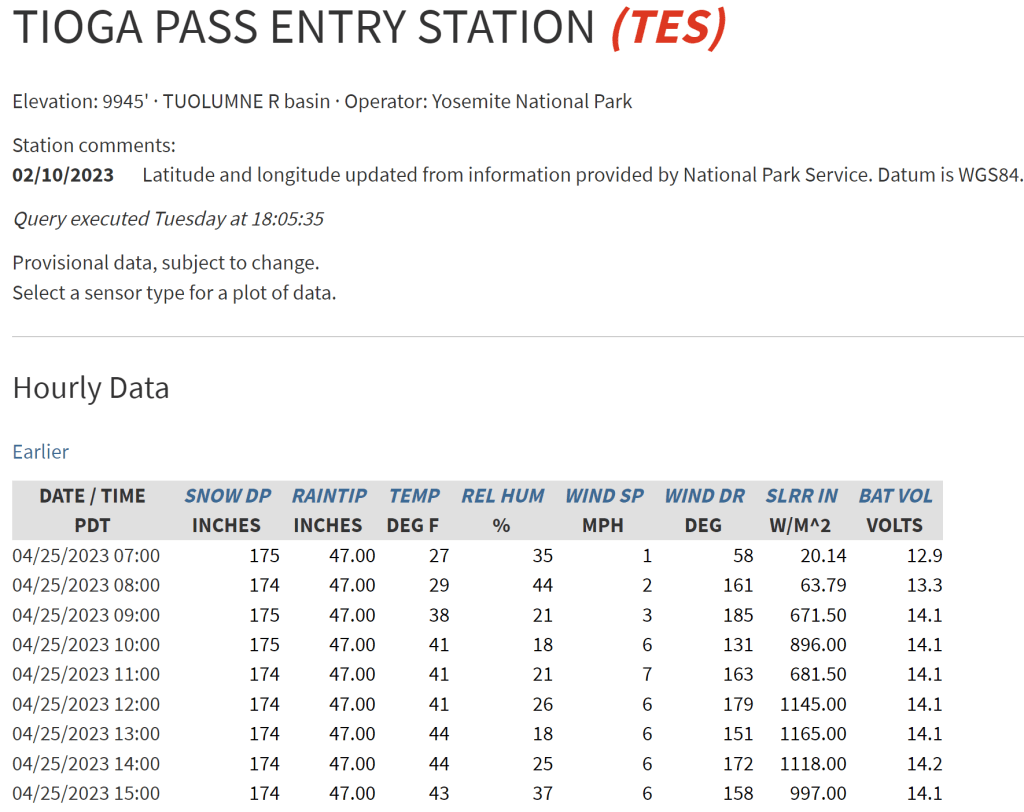Click the SLRR IN sensor link

pos(802,496)
